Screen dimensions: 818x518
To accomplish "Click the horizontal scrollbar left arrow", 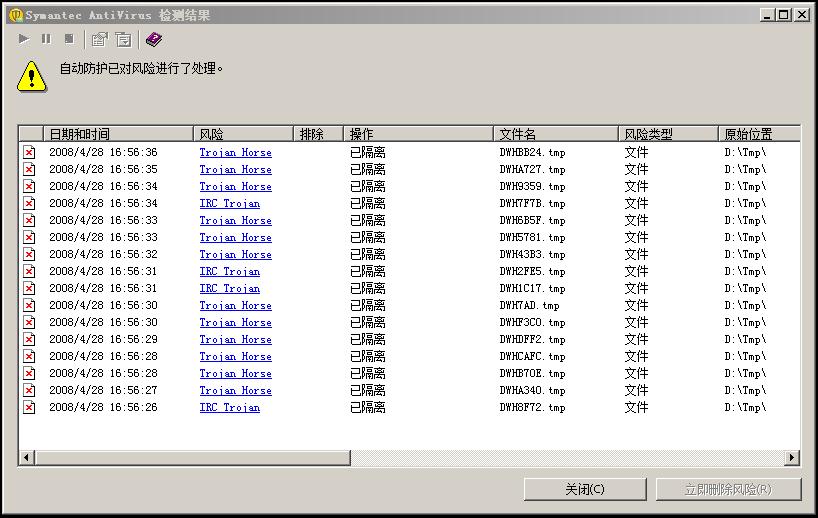I will (x=27, y=457).
